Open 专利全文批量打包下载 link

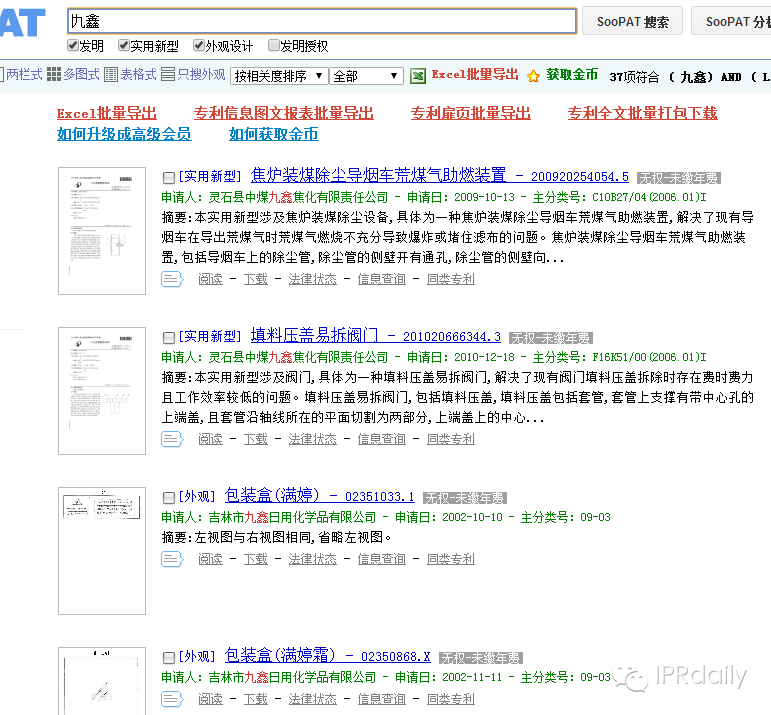643,114
